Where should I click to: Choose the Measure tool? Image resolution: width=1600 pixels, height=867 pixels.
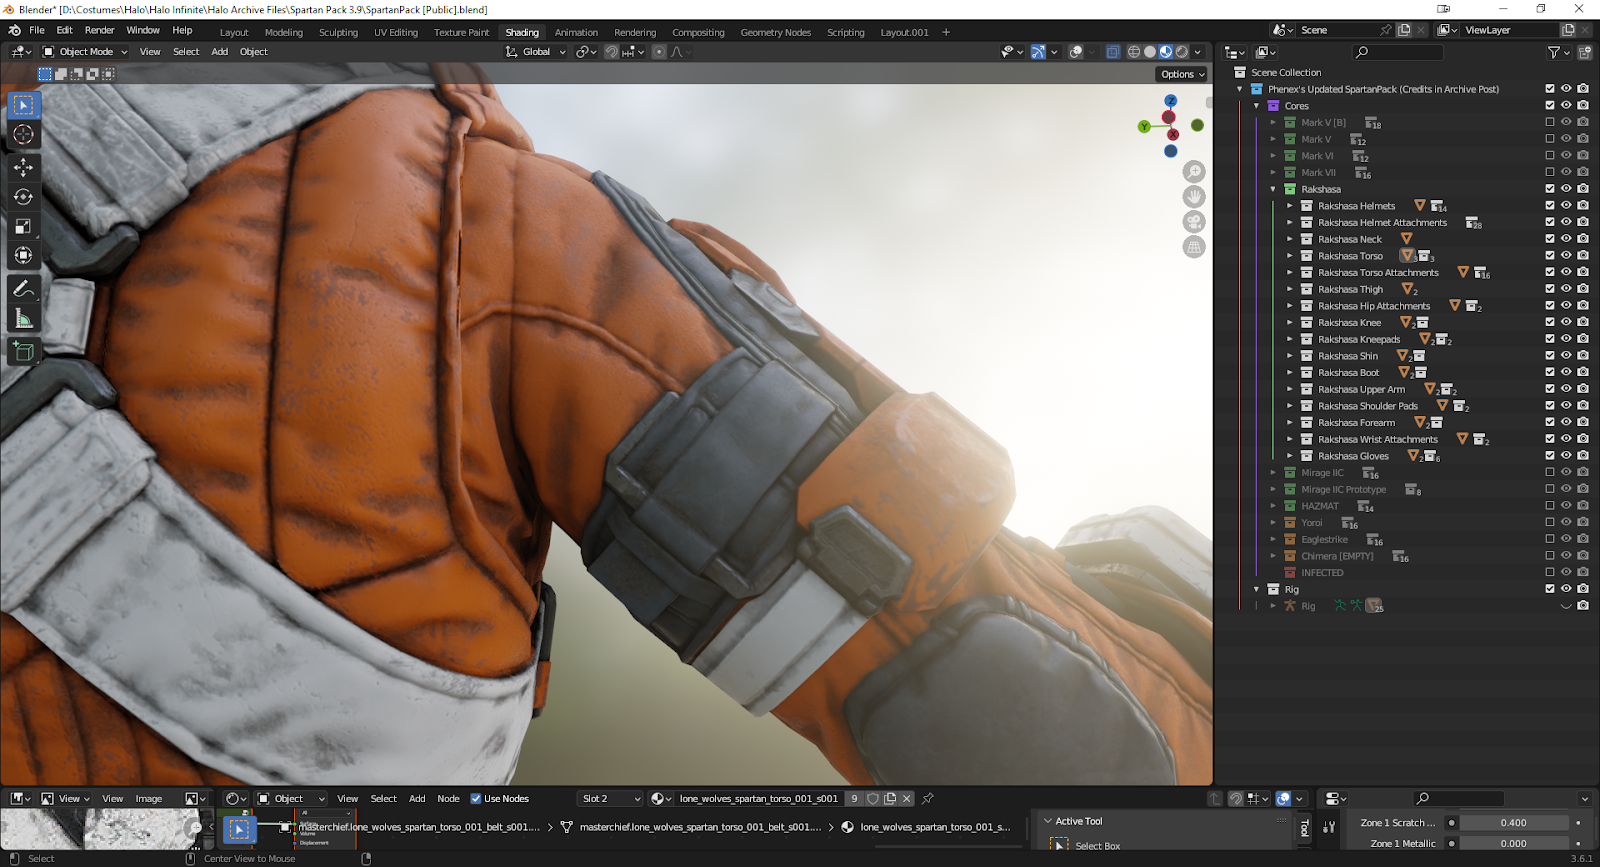pos(23,319)
